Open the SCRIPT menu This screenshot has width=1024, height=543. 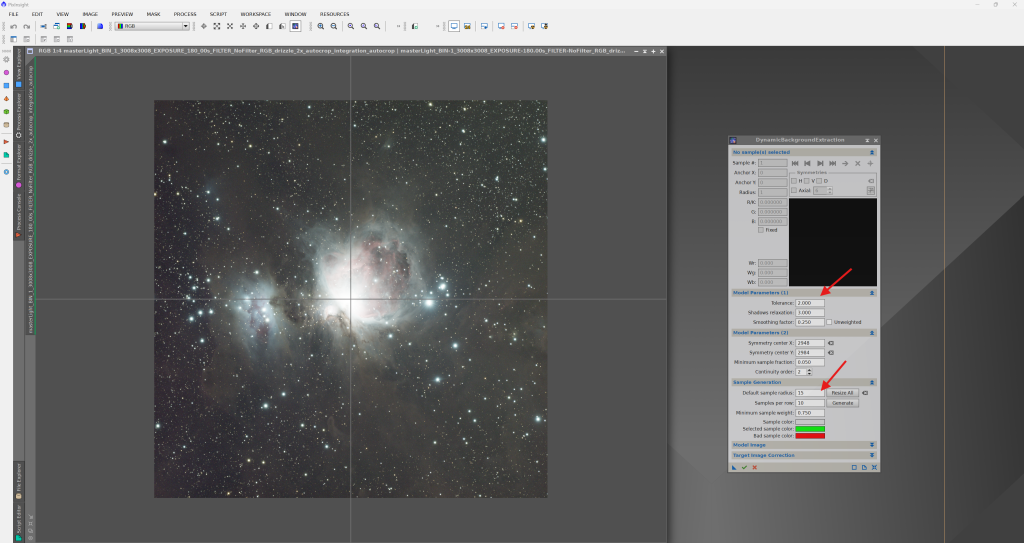[218, 14]
